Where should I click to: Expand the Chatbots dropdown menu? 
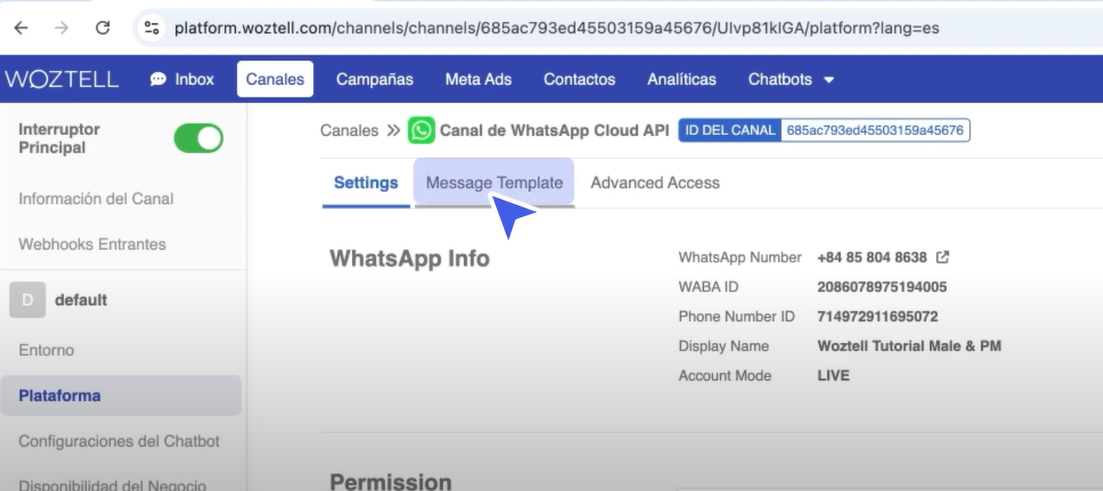point(791,79)
